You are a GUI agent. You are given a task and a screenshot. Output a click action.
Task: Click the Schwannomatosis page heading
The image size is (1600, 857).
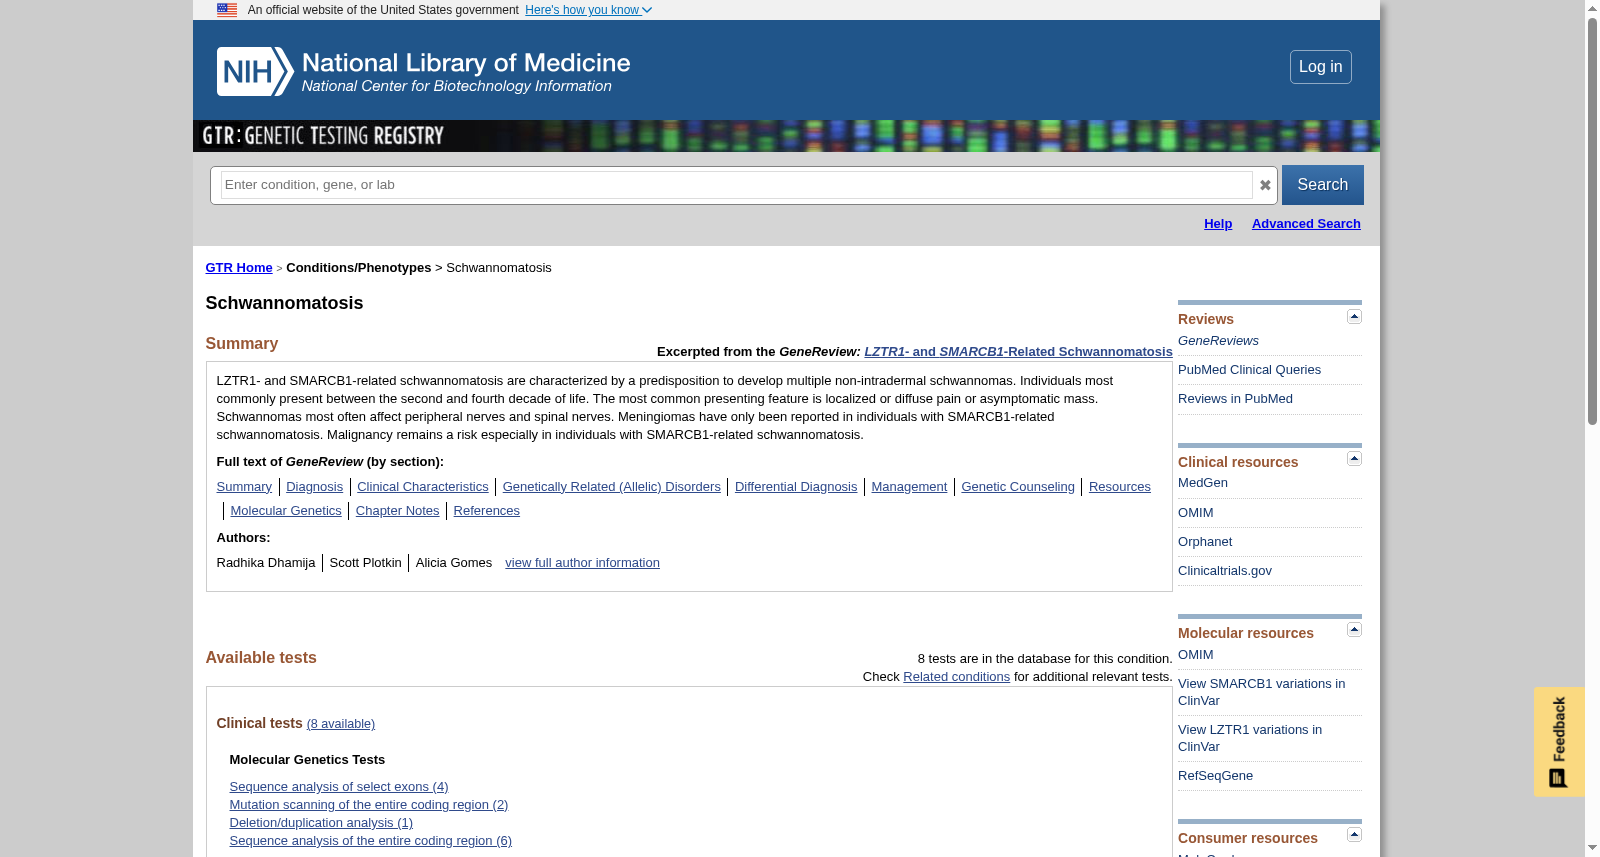coord(284,303)
